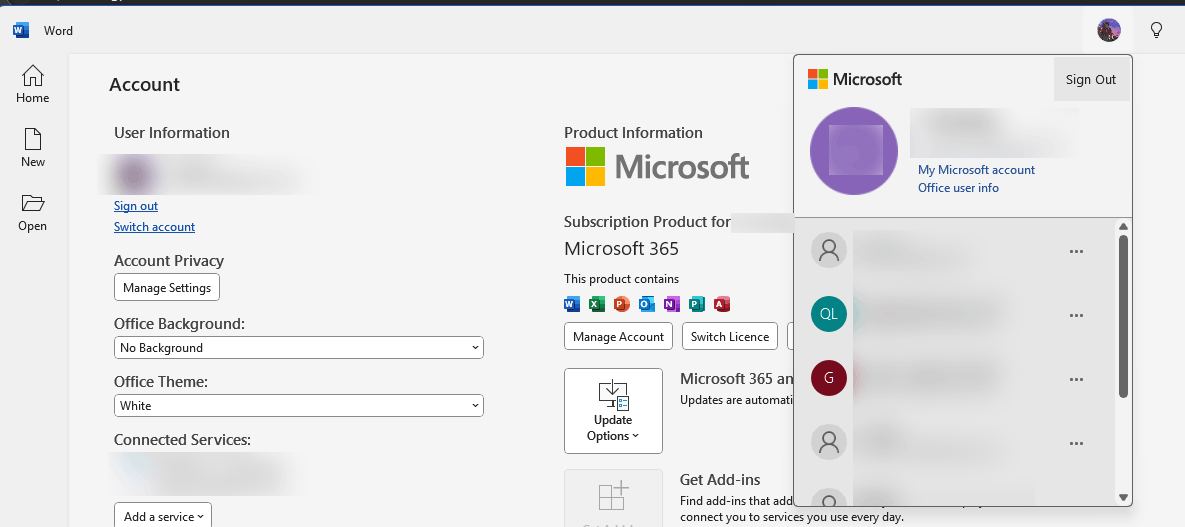Open more options for the QL account
Image resolution: width=1185 pixels, height=527 pixels.
(x=1077, y=315)
